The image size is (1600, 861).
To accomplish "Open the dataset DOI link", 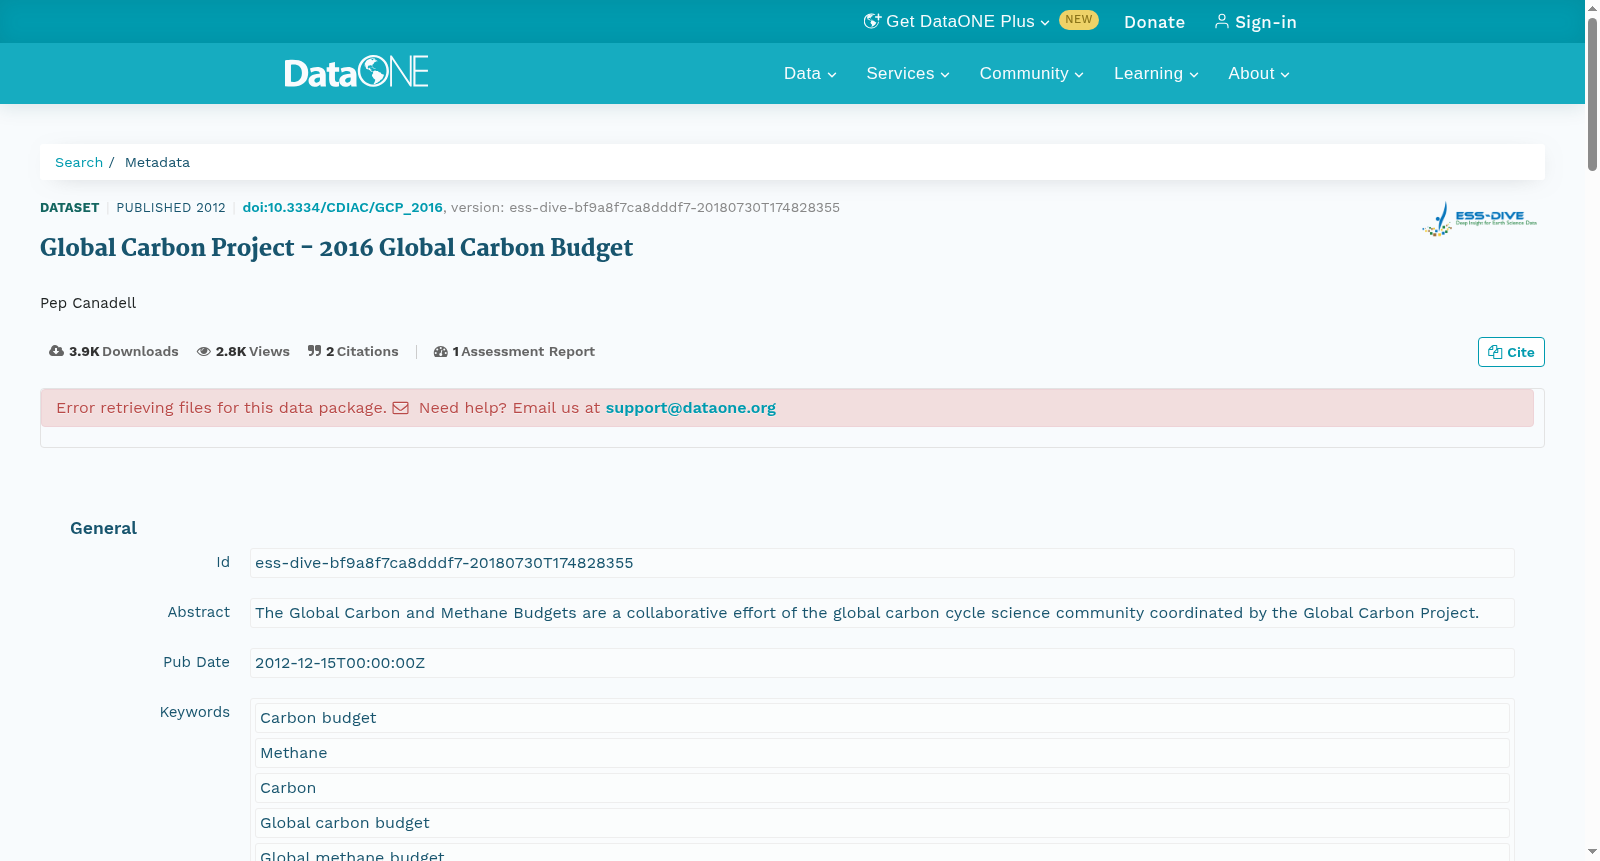I will [x=342, y=207].
